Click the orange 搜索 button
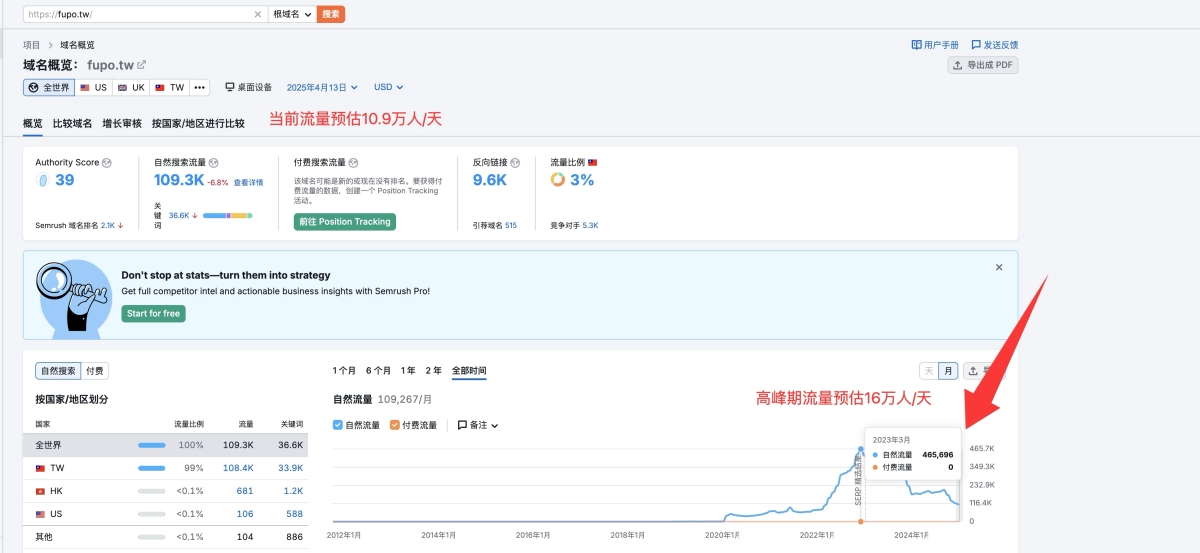 (x=331, y=14)
